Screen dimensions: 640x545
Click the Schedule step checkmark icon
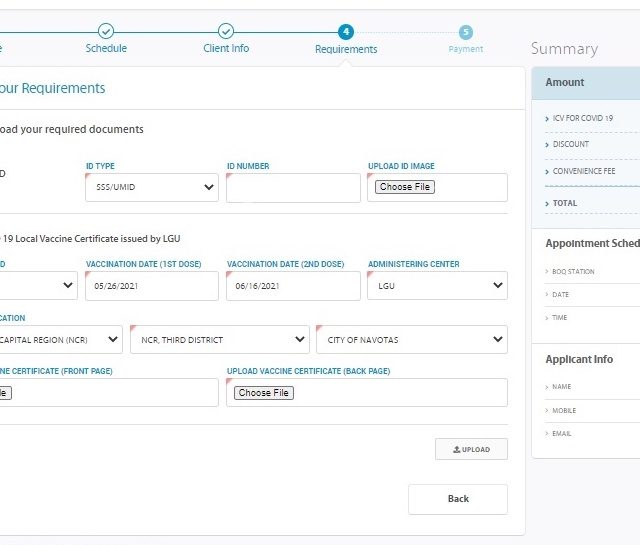tap(106, 32)
